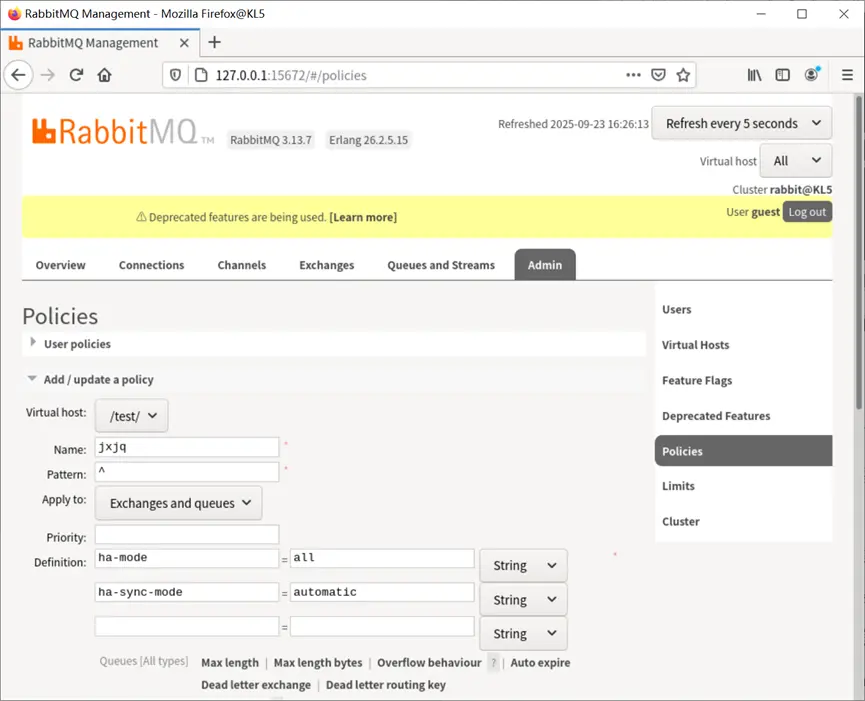Screen dimensions: 865x701
Task: Click the Save to Pocket icon
Action: pyautogui.click(x=658, y=75)
